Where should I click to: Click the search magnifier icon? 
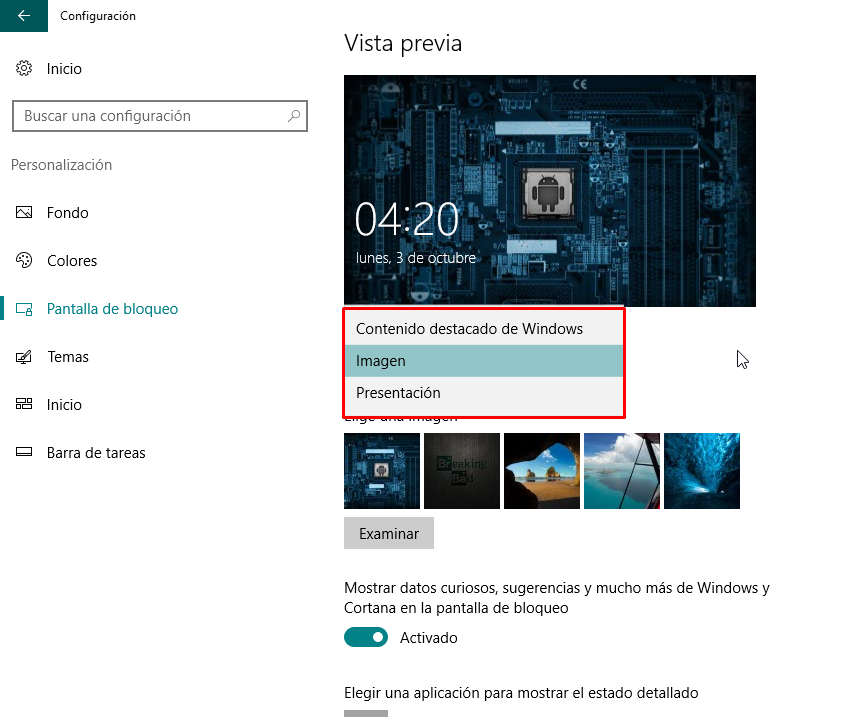(x=294, y=116)
